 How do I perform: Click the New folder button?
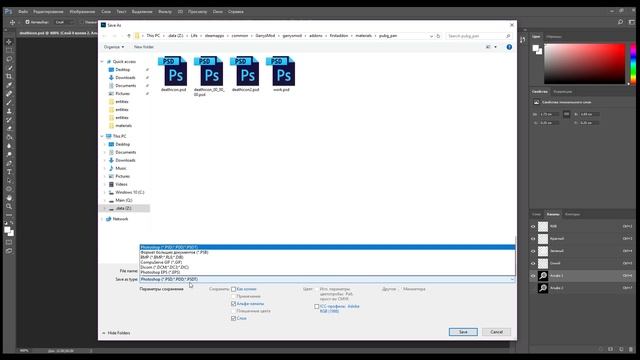pos(144,47)
